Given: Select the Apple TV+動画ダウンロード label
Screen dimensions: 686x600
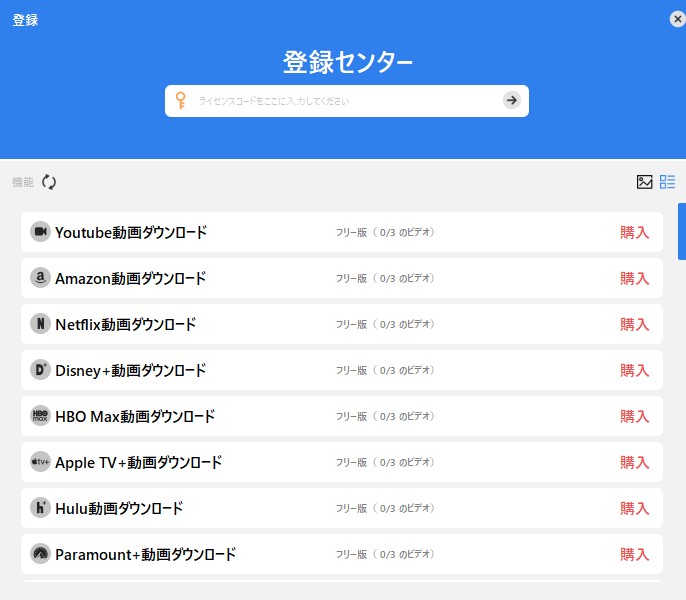Looking at the screenshot, I should click(x=139, y=462).
